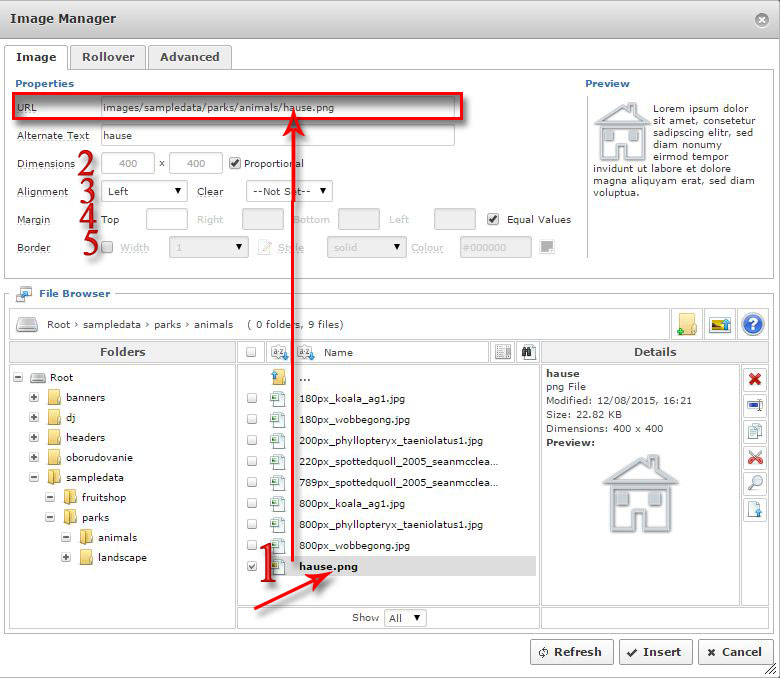Click the magnifier view icon

755,483
